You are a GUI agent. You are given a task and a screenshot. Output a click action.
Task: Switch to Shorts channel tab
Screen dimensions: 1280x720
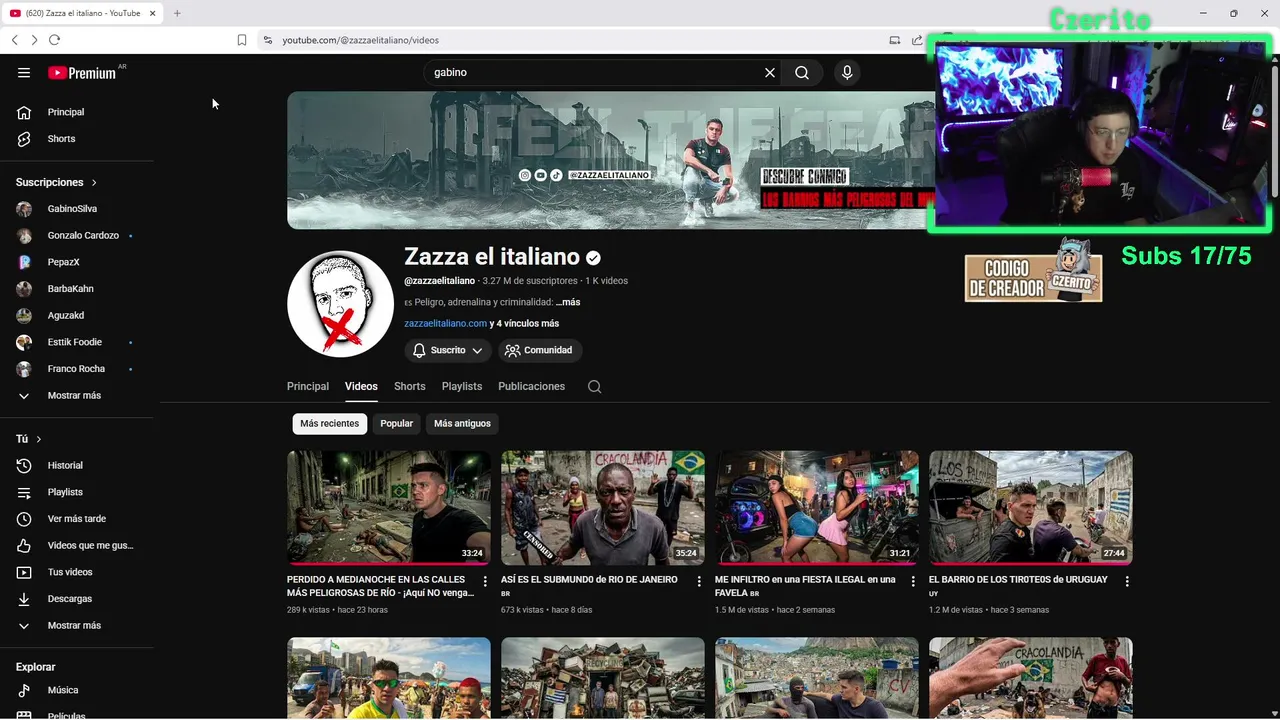[x=409, y=386]
